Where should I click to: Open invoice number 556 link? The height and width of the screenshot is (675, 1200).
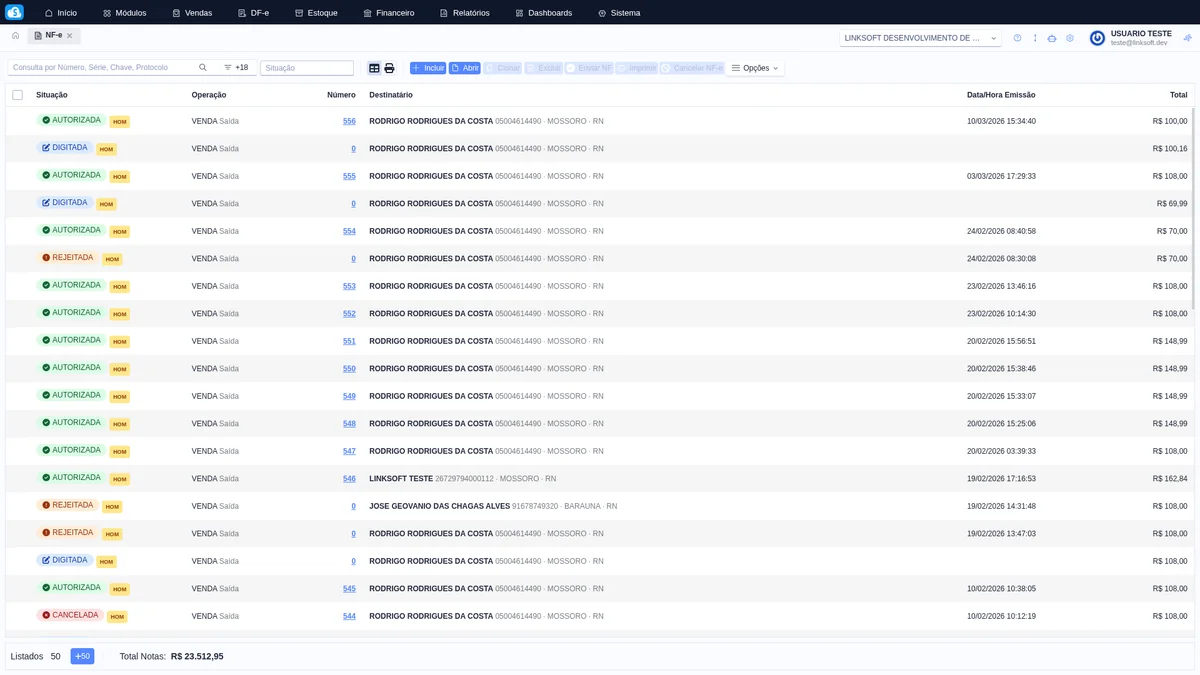[349, 121]
